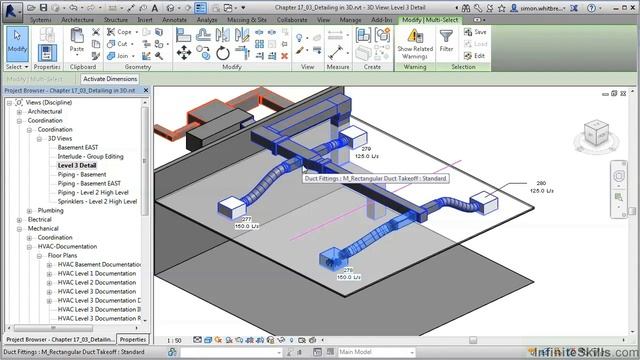Screen dimensions: 640x360
Task: Click the Align tool icon
Action: (183, 35)
